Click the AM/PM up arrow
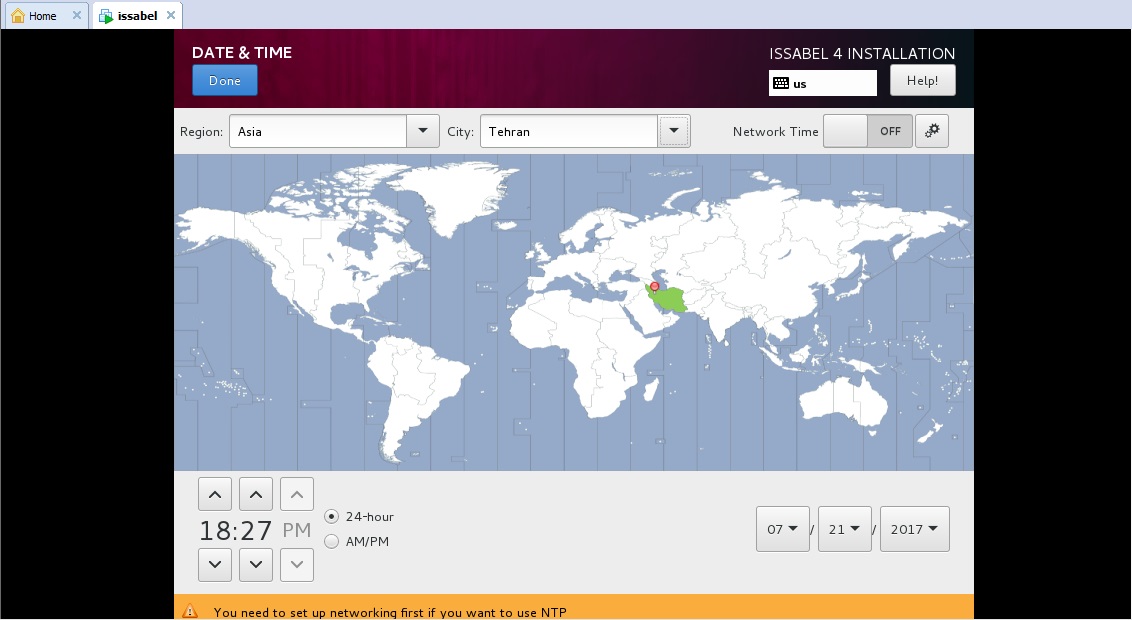The width and height of the screenshot is (1132, 620). point(297,494)
